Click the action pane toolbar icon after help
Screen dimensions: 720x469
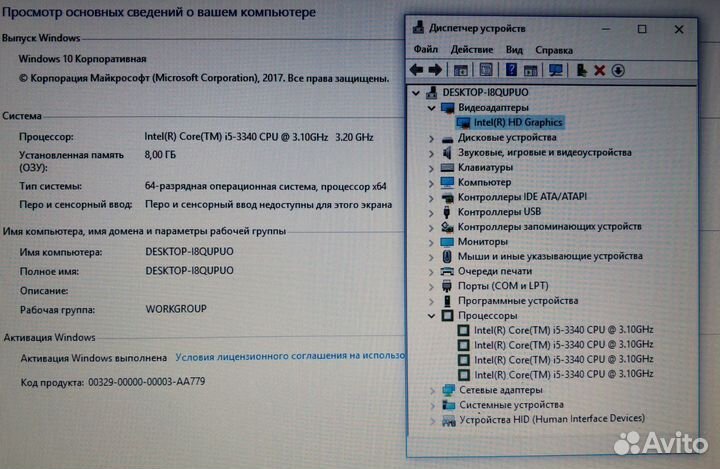coord(531,70)
